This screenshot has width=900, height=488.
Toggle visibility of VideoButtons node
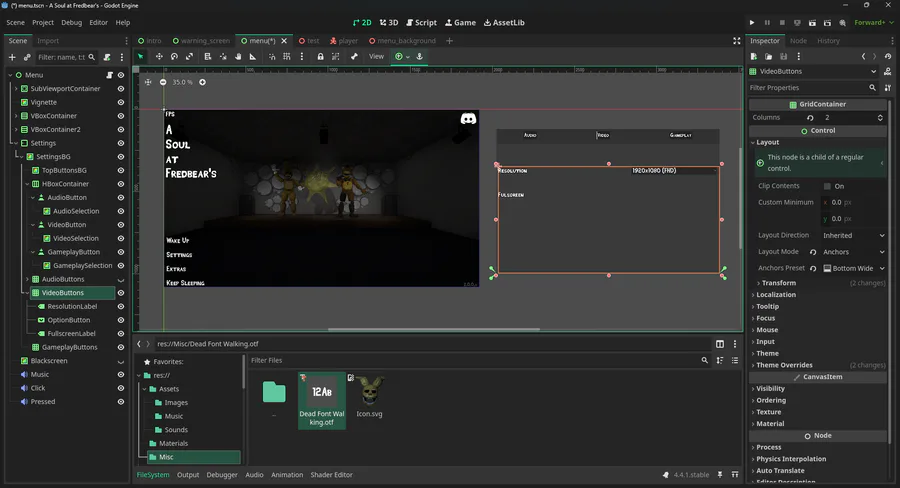coord(121,293)
